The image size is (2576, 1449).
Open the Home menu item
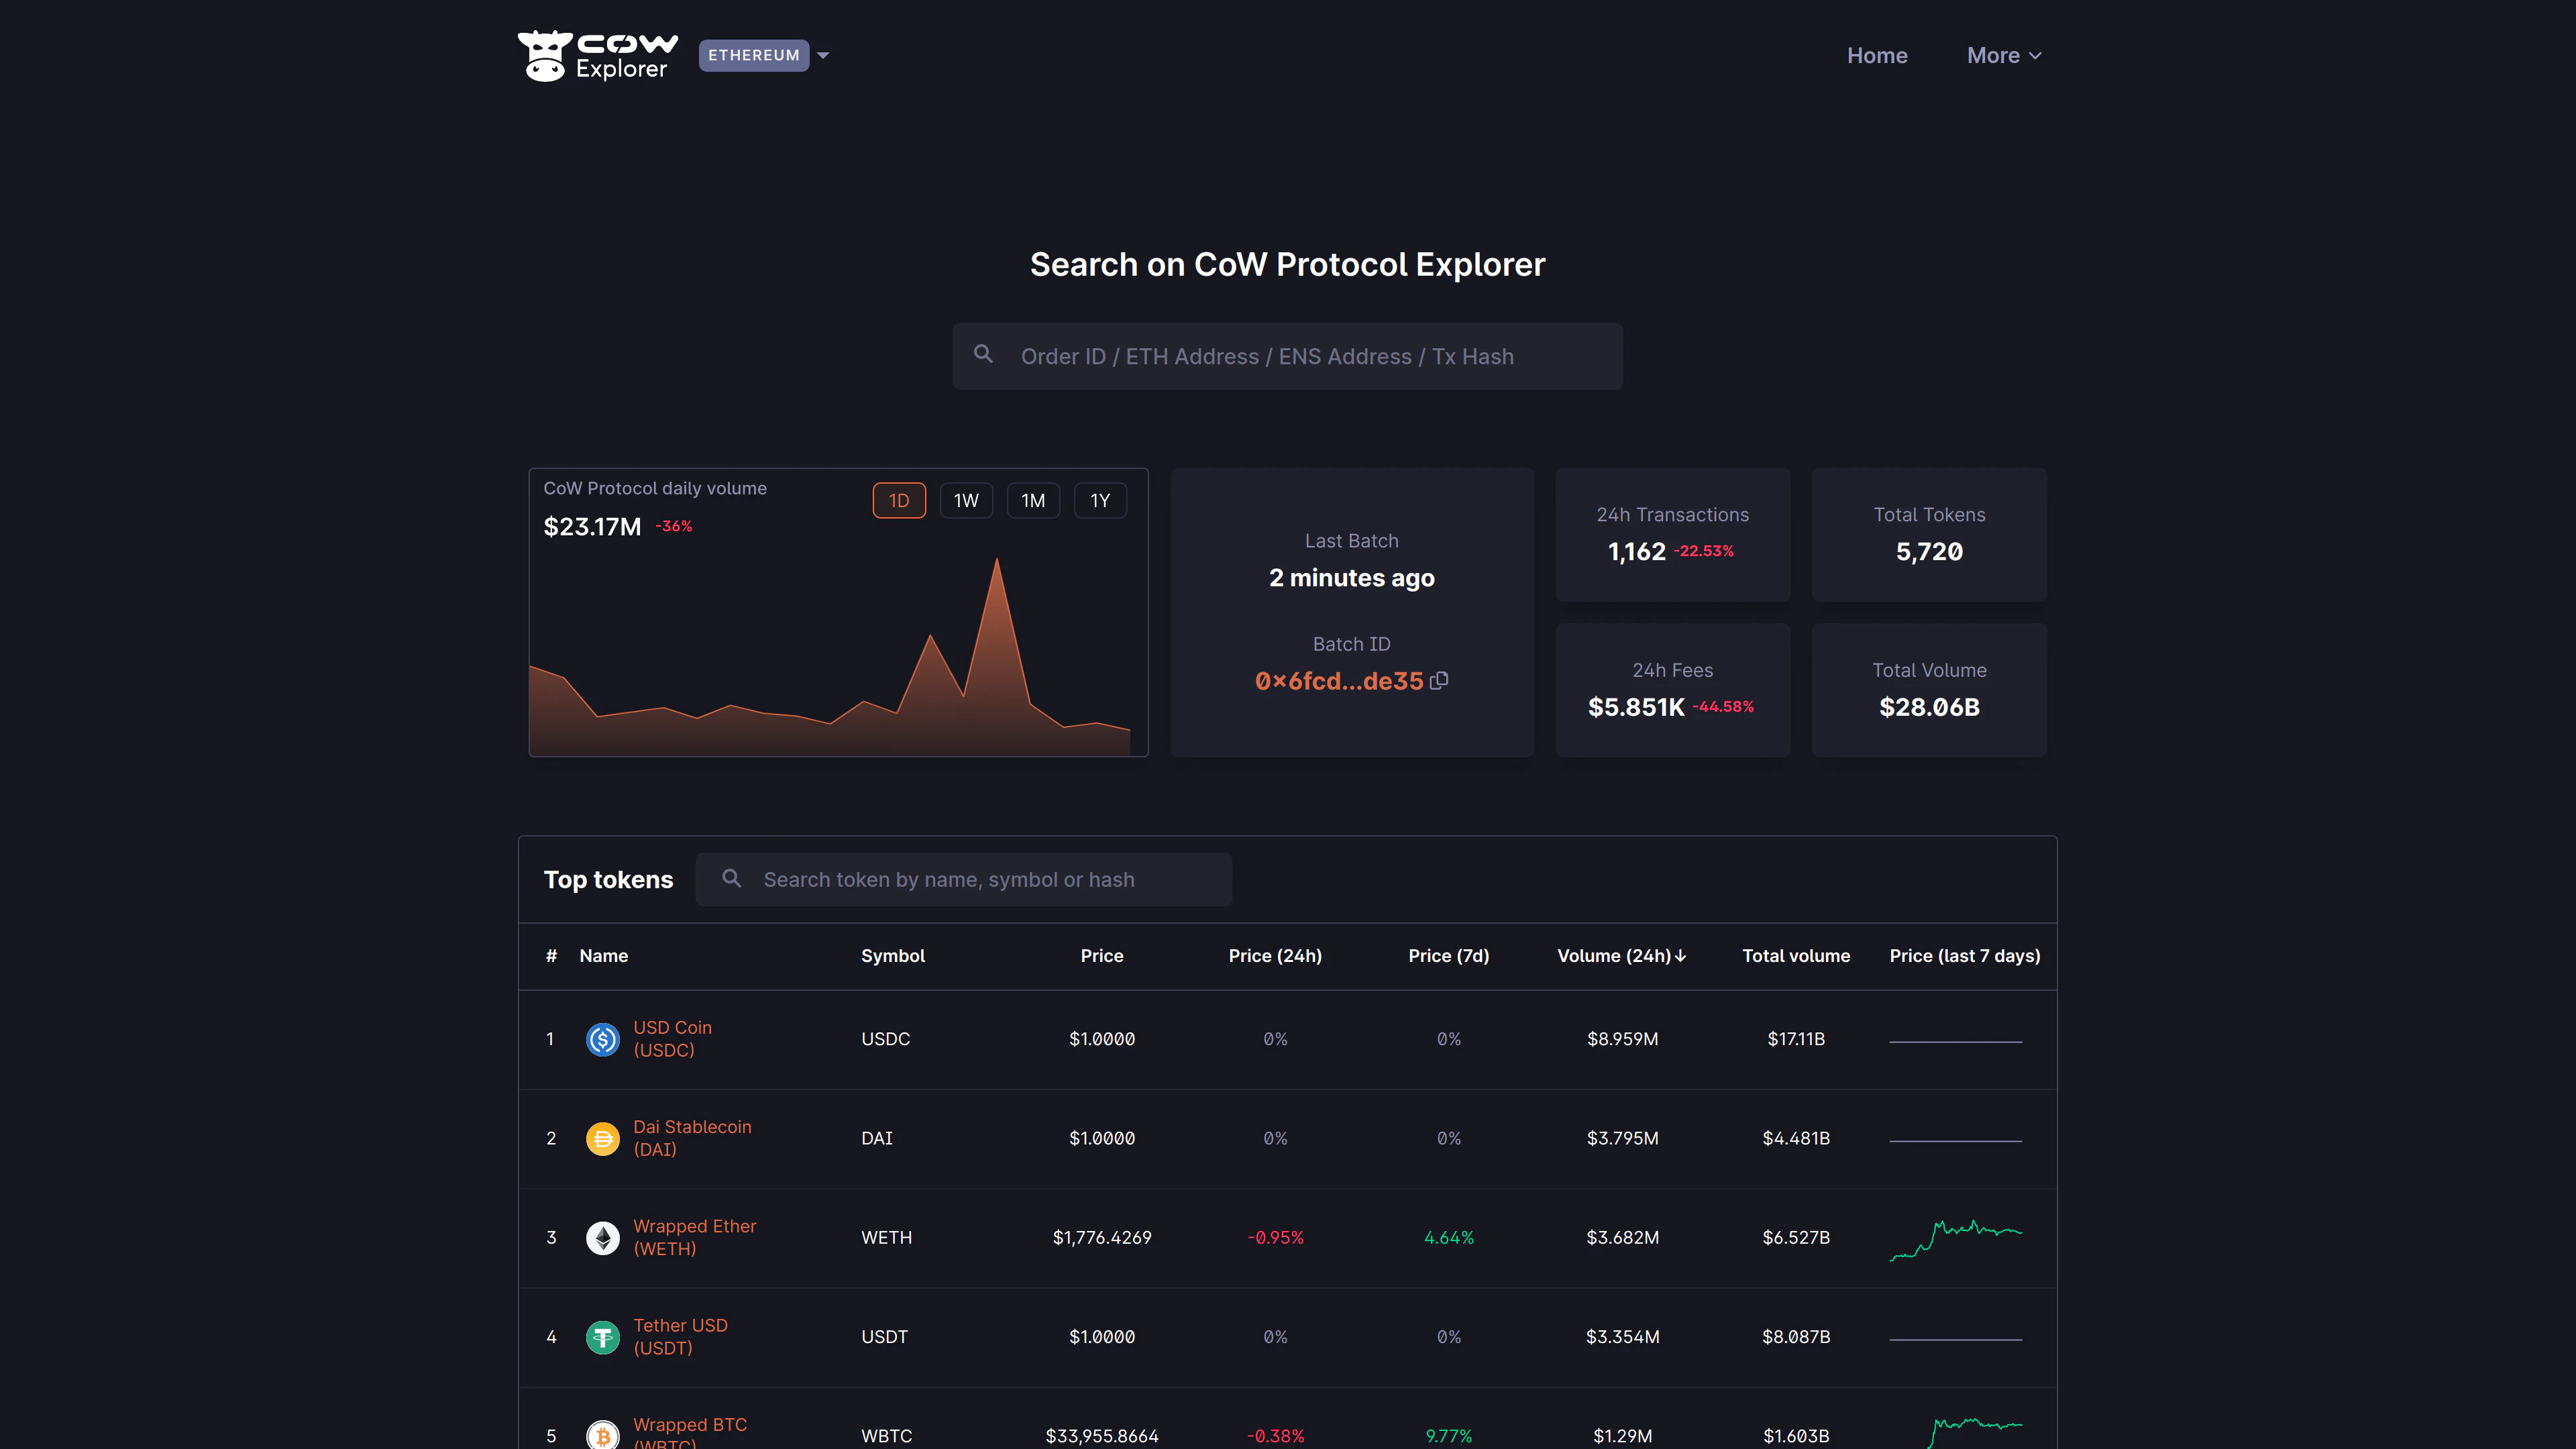(1877, 55)
